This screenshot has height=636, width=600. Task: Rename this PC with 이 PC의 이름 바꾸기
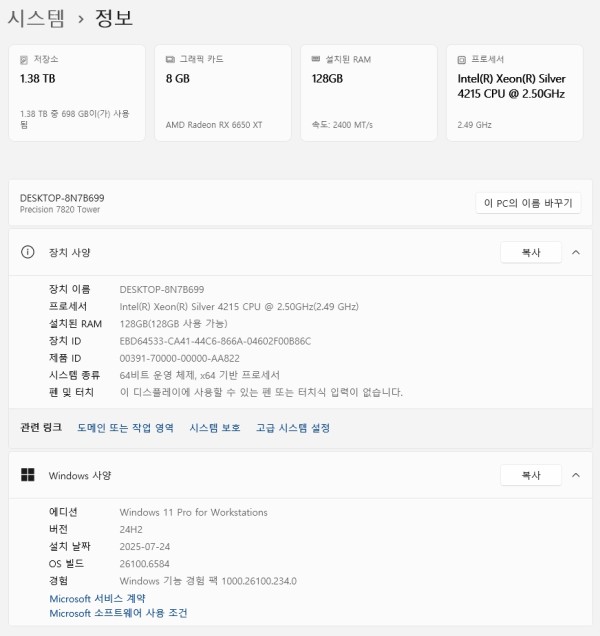point(528,203)
